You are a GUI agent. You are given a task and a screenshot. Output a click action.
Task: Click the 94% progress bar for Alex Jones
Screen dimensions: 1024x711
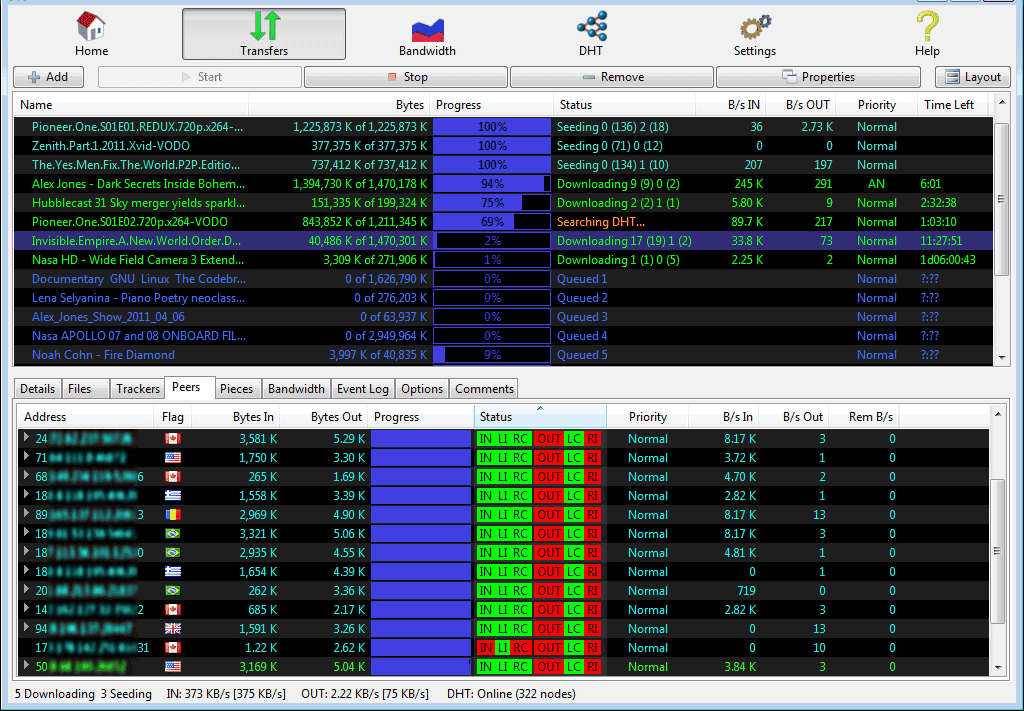(x=492, y=183)
